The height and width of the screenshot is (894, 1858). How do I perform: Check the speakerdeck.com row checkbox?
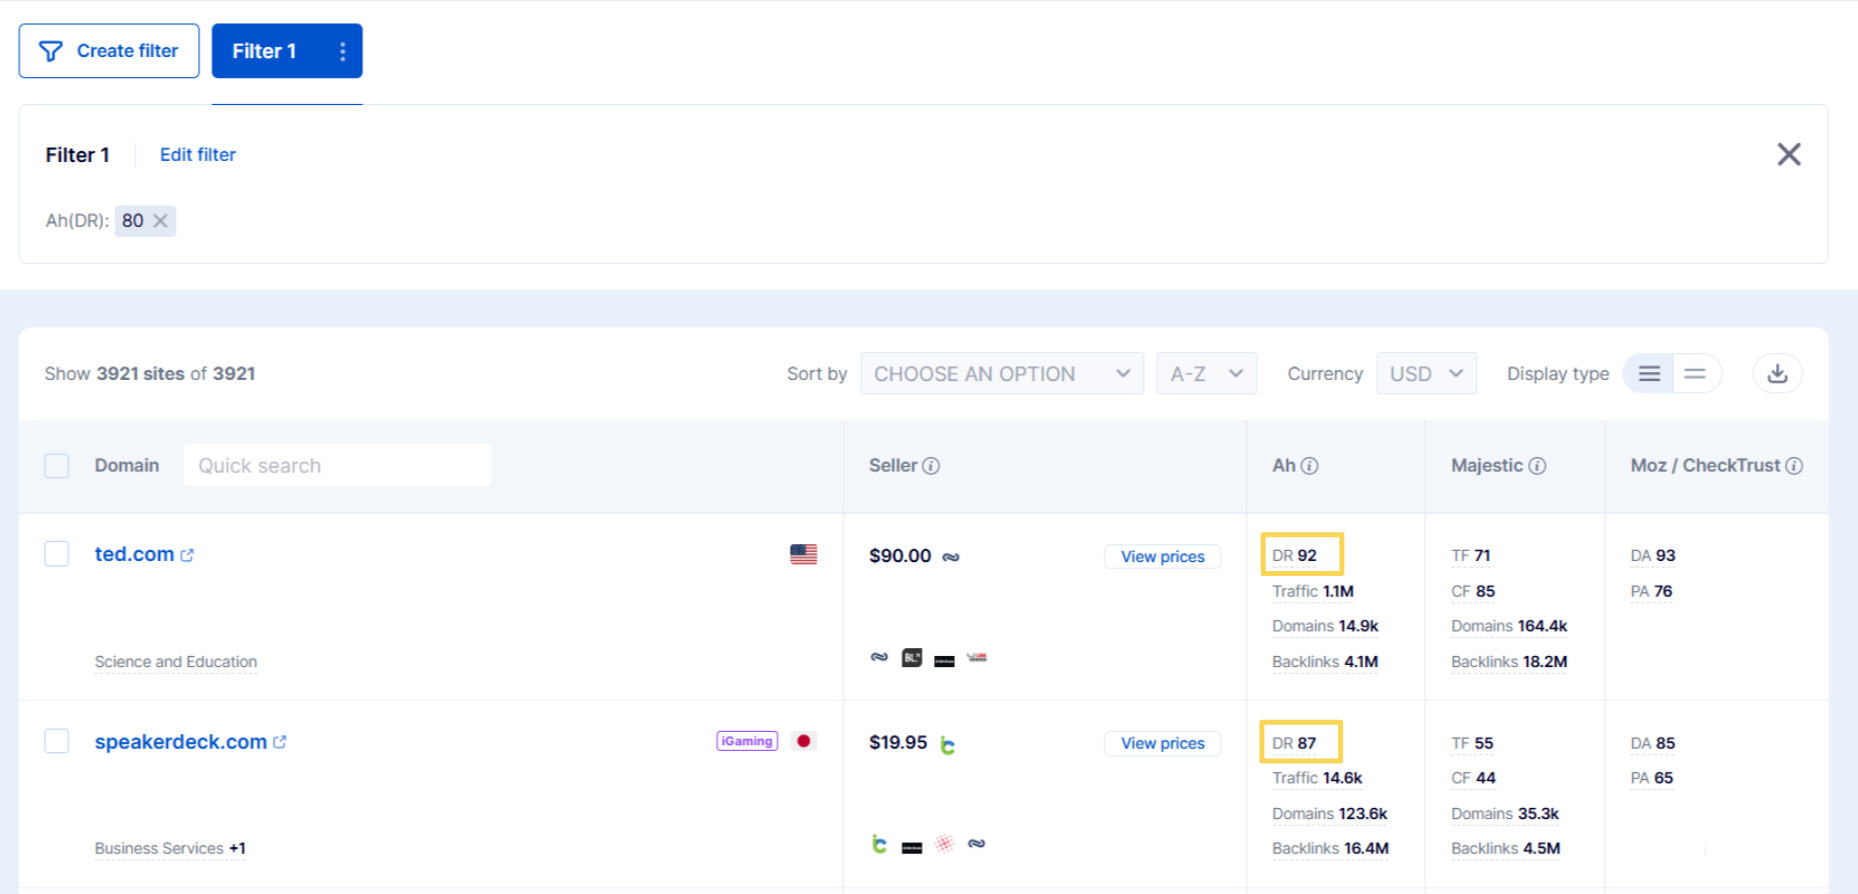pos(57,741)
